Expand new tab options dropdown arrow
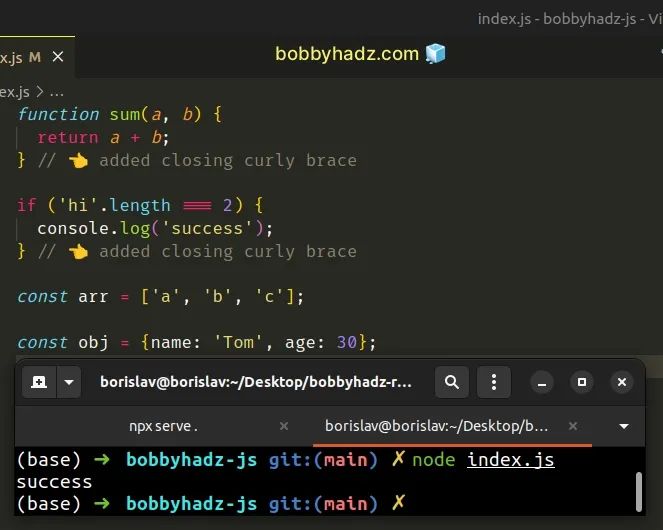663x530 pixels. coord(69,382)
